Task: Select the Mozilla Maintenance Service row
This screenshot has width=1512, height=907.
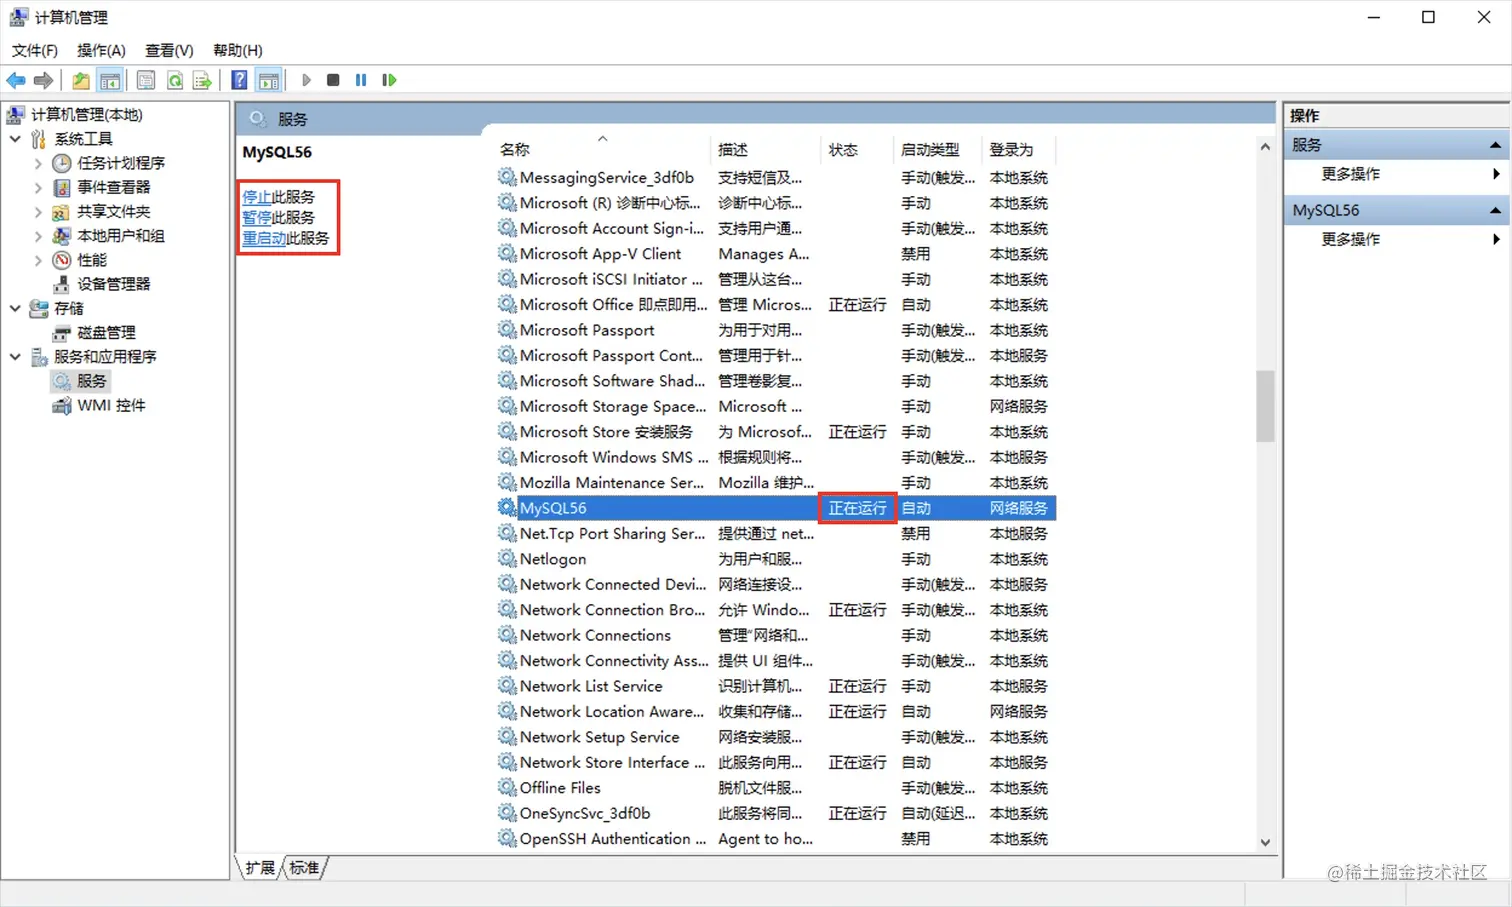Action: pyautogui.click(x=775, y=483)
